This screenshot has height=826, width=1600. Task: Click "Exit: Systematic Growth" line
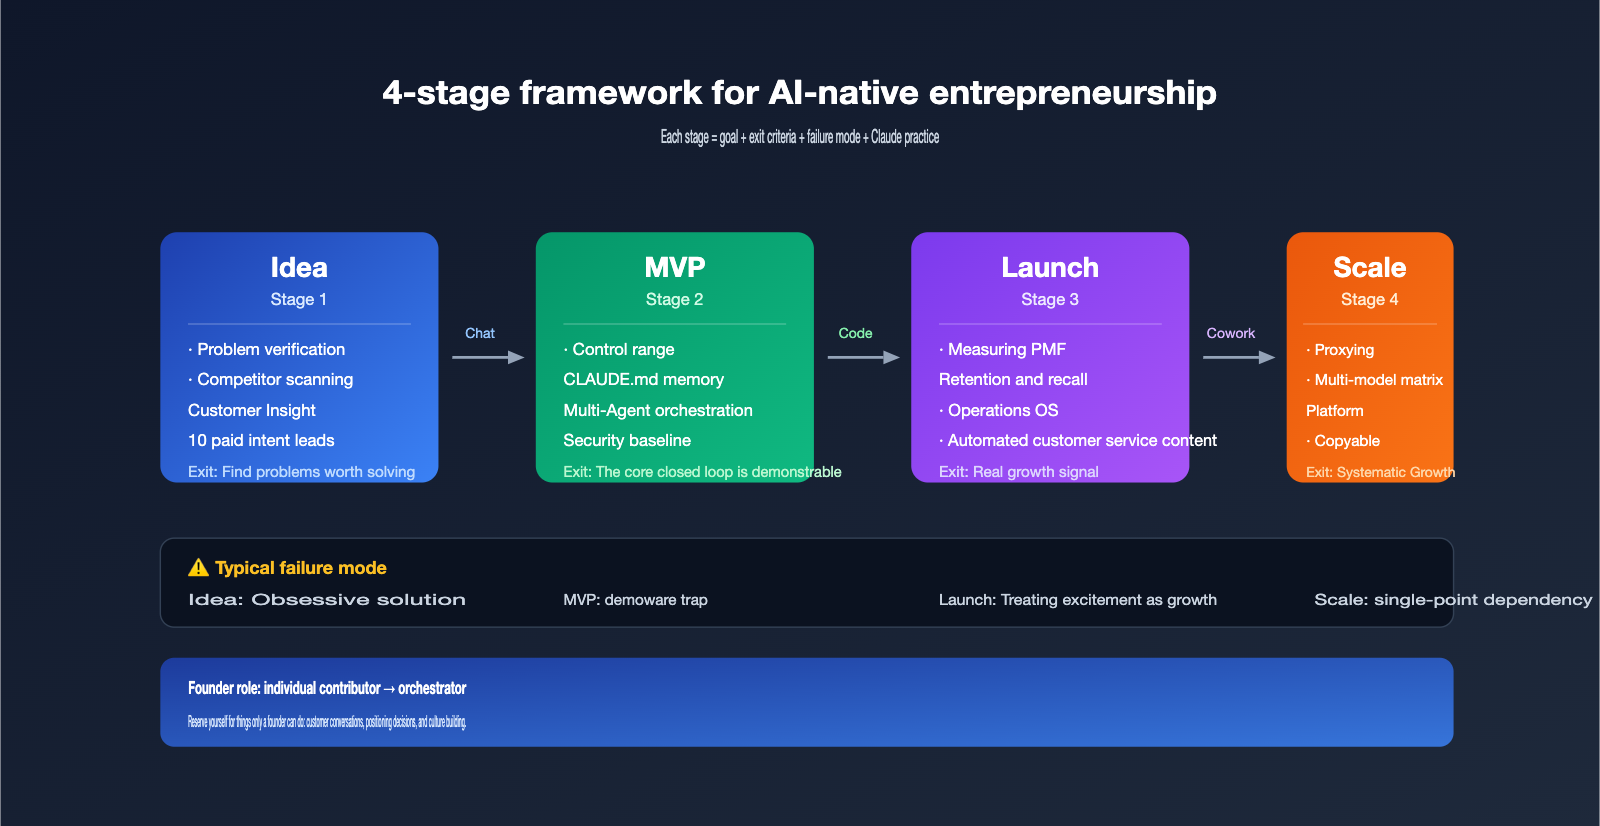(x=1380, y=472)
